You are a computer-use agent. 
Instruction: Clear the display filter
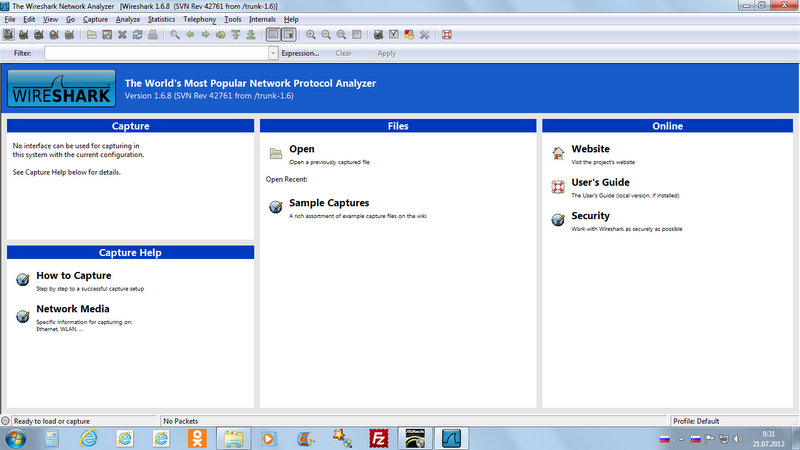(343, 53)
